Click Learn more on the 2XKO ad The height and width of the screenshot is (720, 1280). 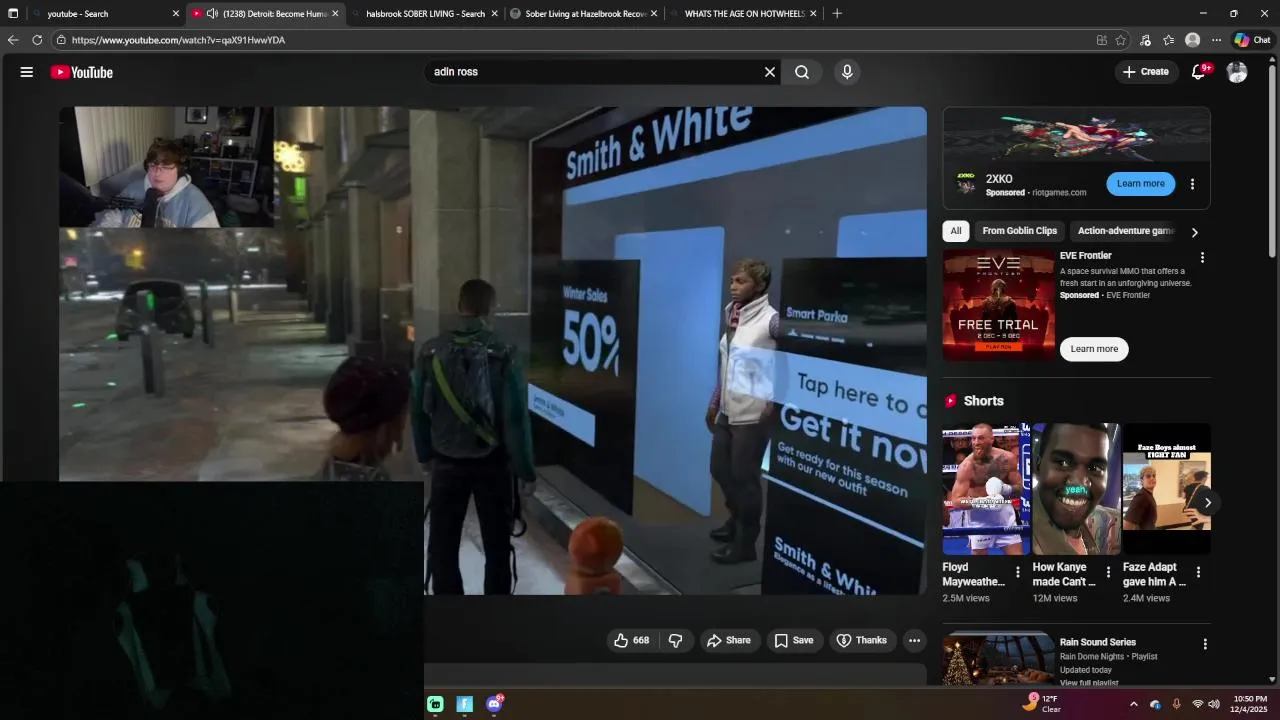click(x=1141, y=184)
